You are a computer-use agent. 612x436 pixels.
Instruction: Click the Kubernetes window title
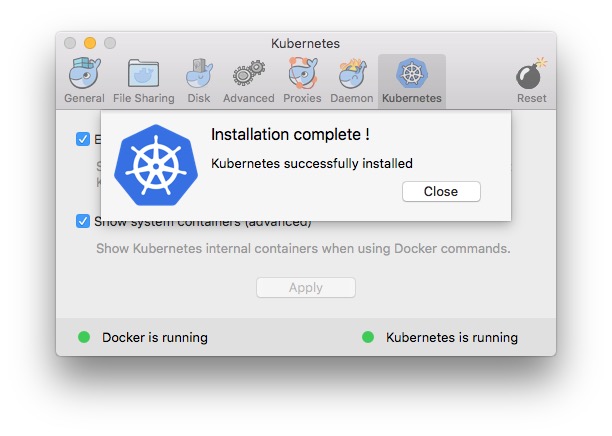click(x=305, y=43)
